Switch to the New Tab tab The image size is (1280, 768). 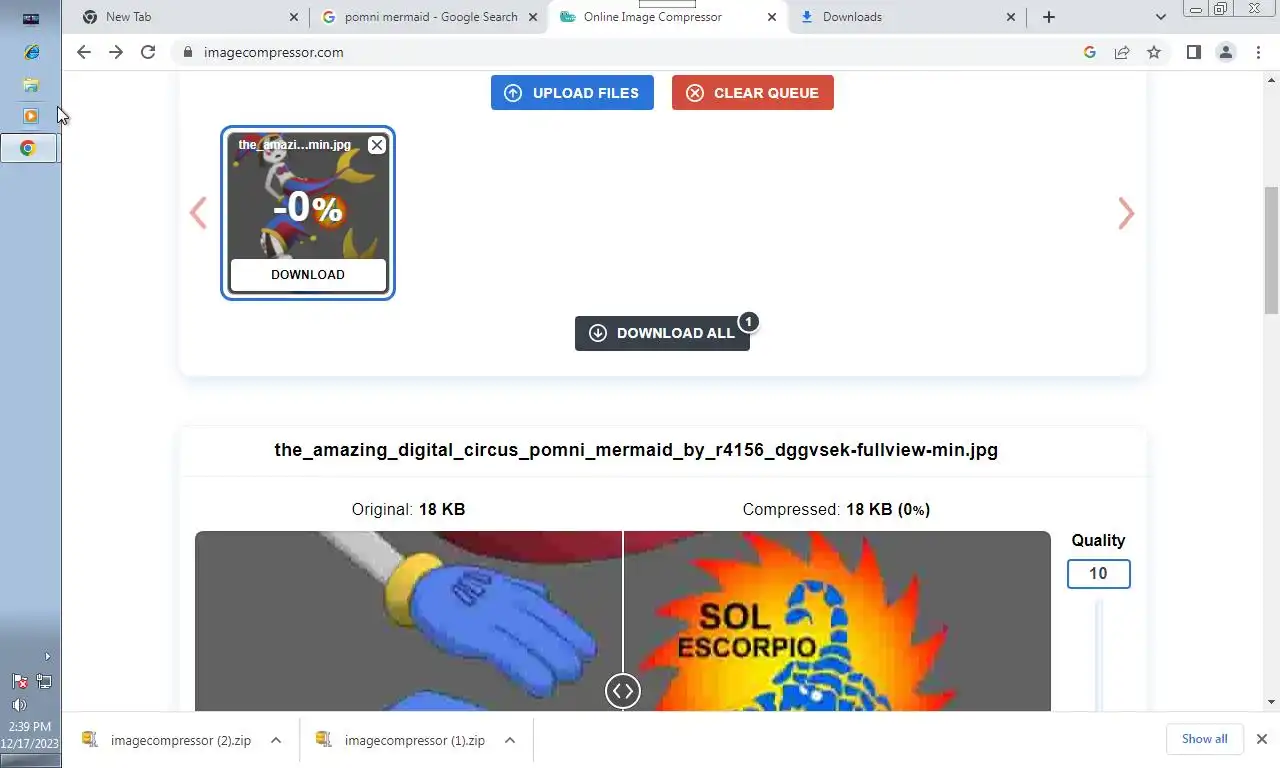coord(190,17)
